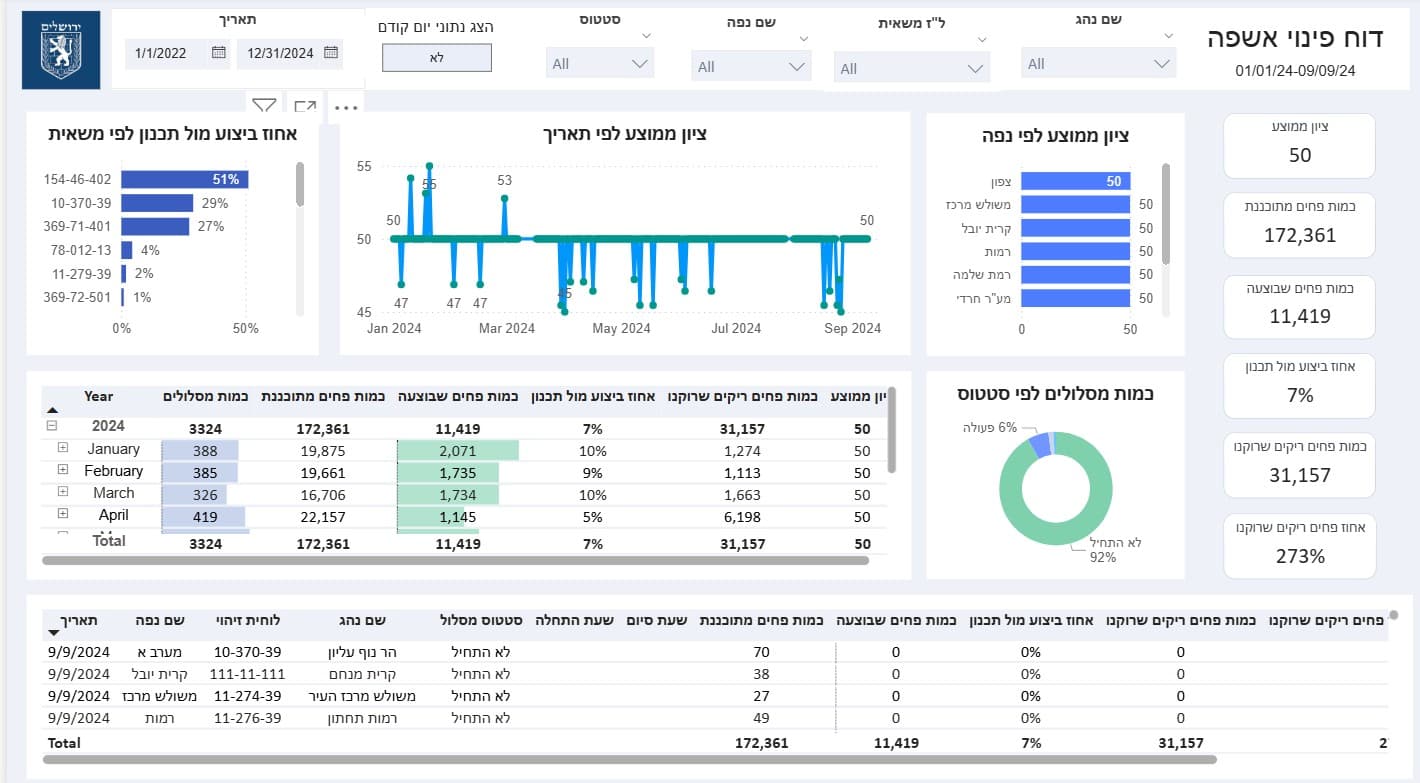Open the More options ellipsis menu
1420x783 pixels.
click(x=346, y=106)
